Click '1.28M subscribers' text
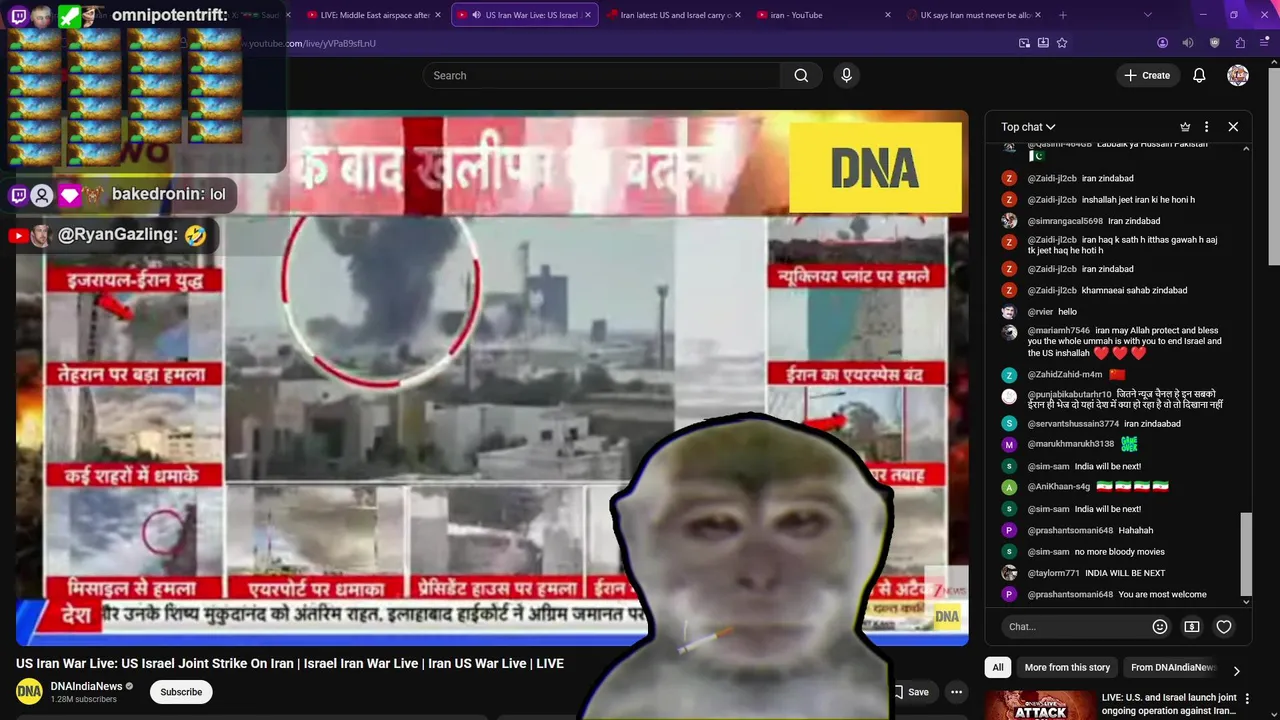The width and height of the screenshot is (1280, 720). click(x=83, y=699)
